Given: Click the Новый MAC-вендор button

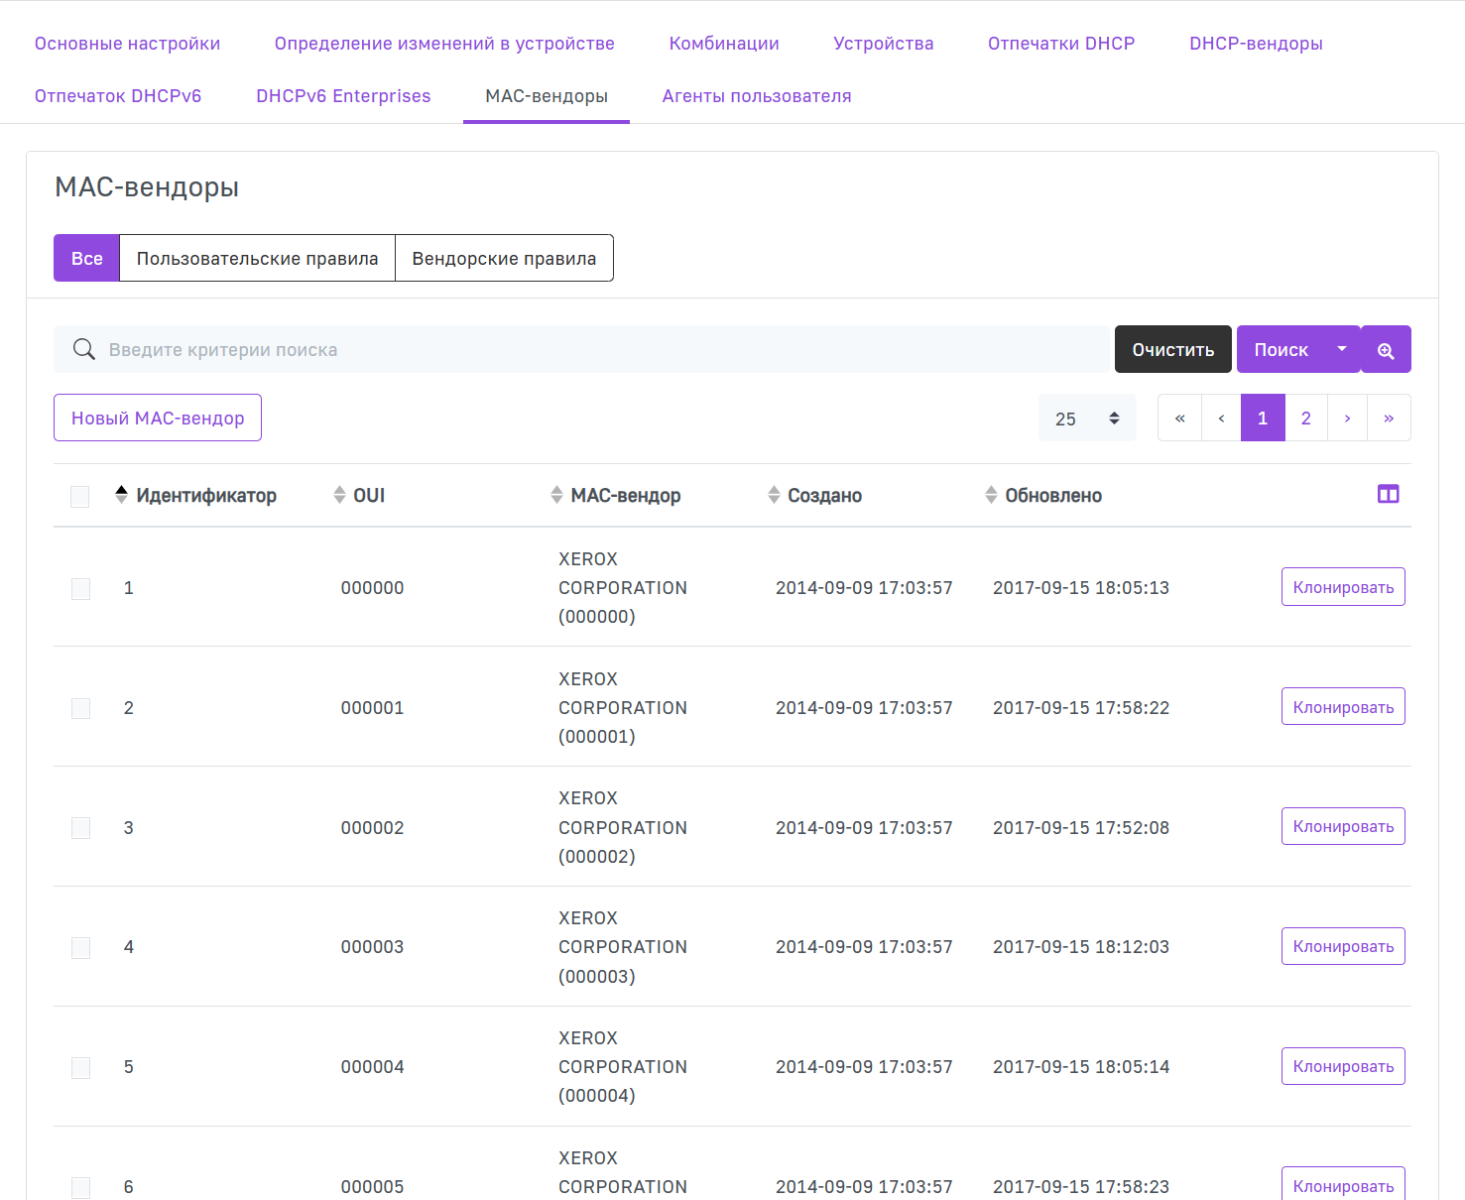Looking at the screenshot, I should click(157, 418).
